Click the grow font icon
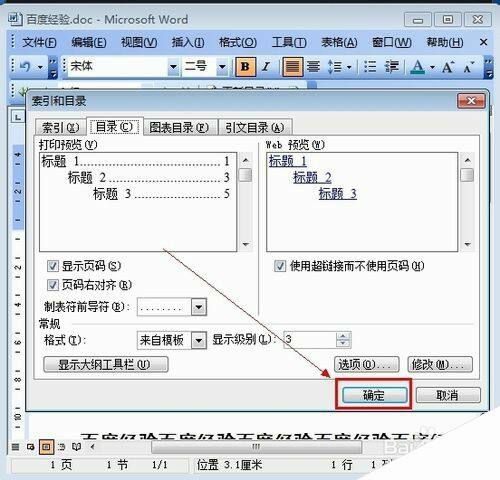 tap(448, 67)
